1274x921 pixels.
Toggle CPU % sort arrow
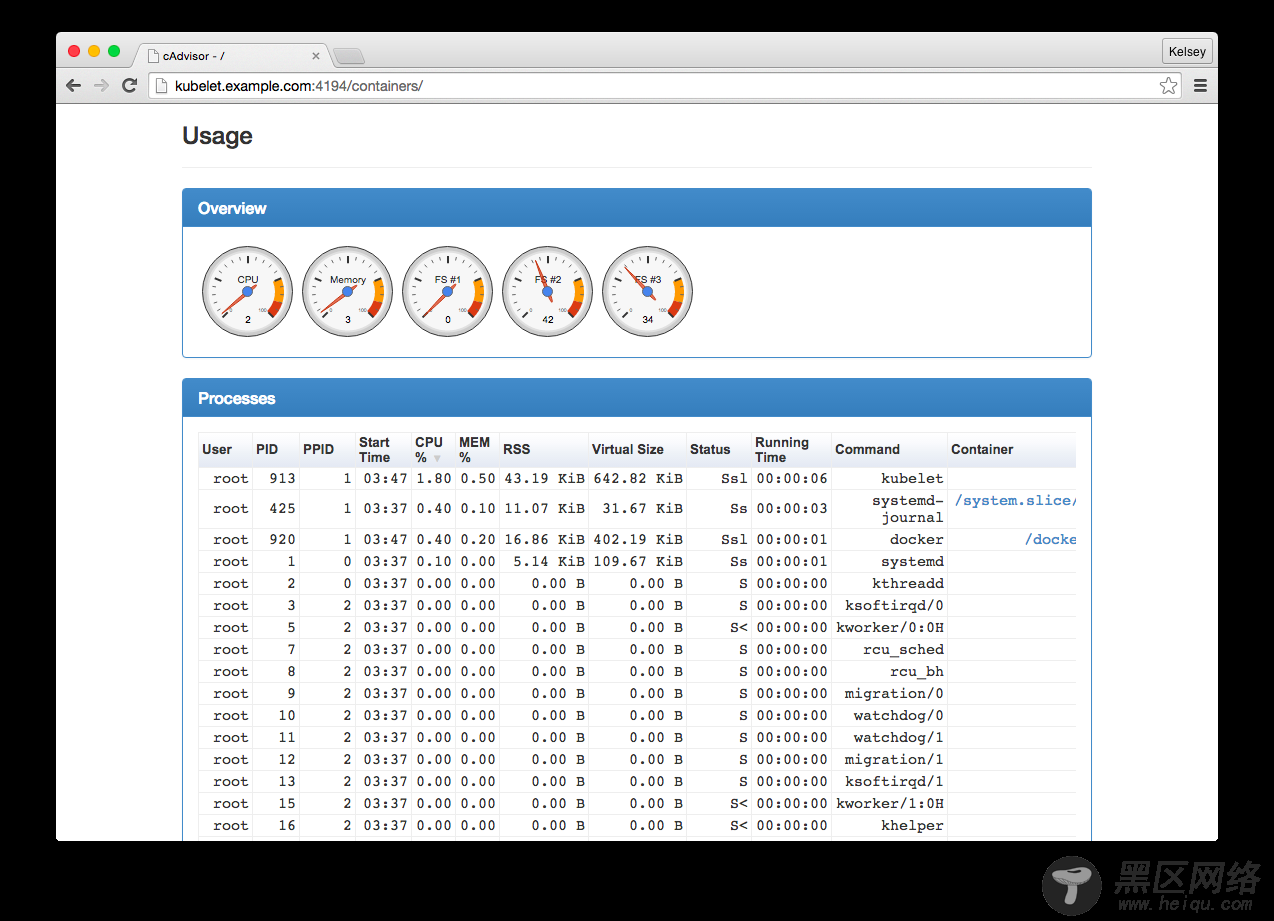coord(436,458)
